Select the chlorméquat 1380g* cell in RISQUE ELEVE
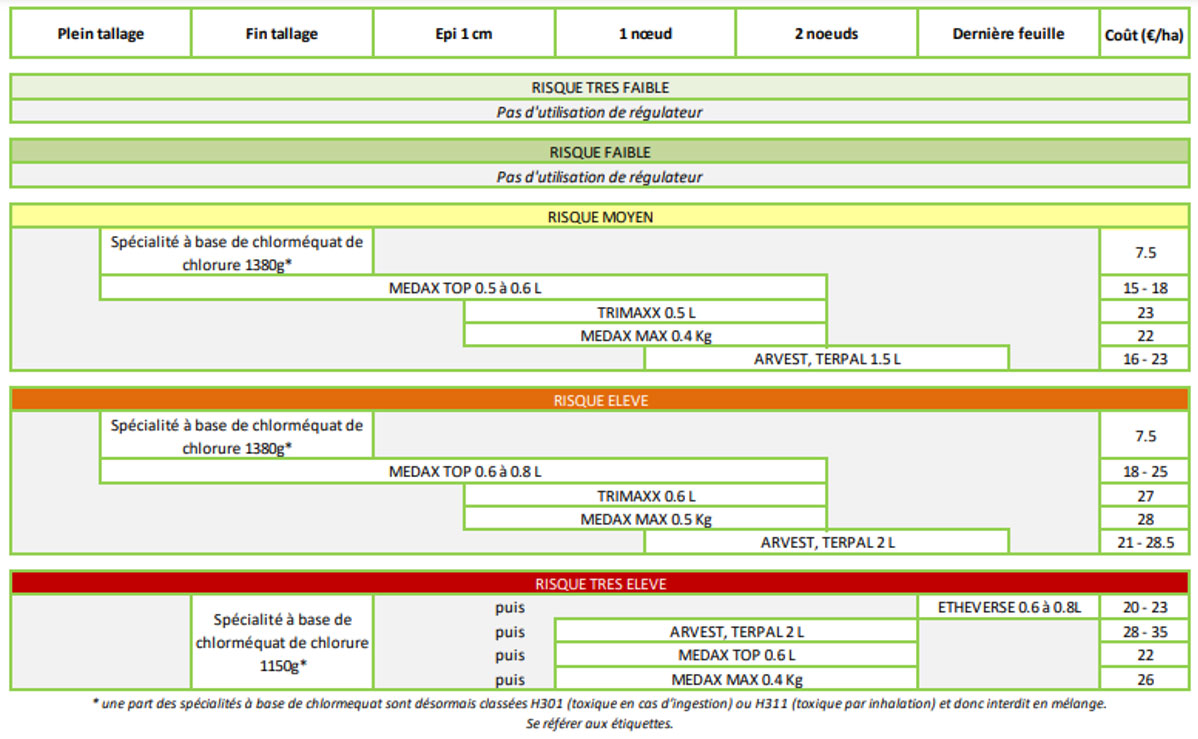 click(237, 436)
